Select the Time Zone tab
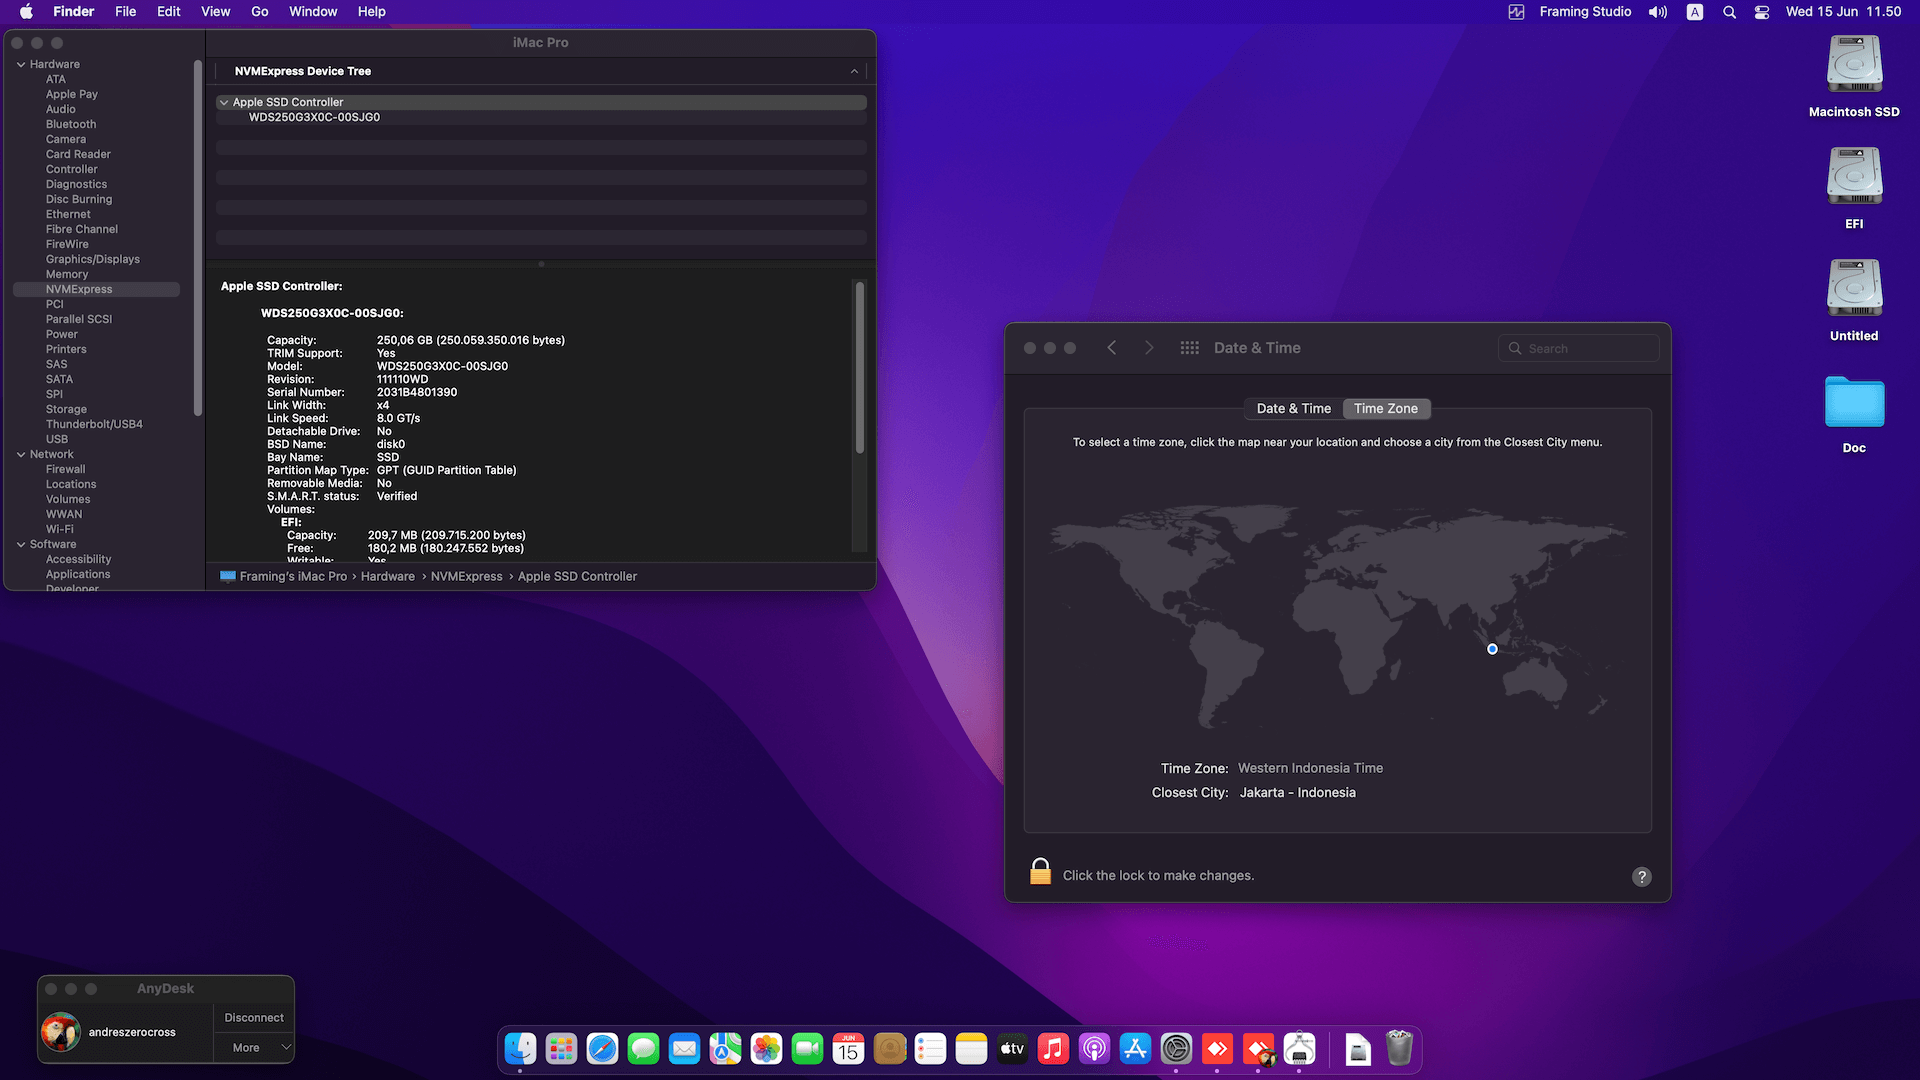The width and height of the screenshot is (1920, 1080). 1386,408
